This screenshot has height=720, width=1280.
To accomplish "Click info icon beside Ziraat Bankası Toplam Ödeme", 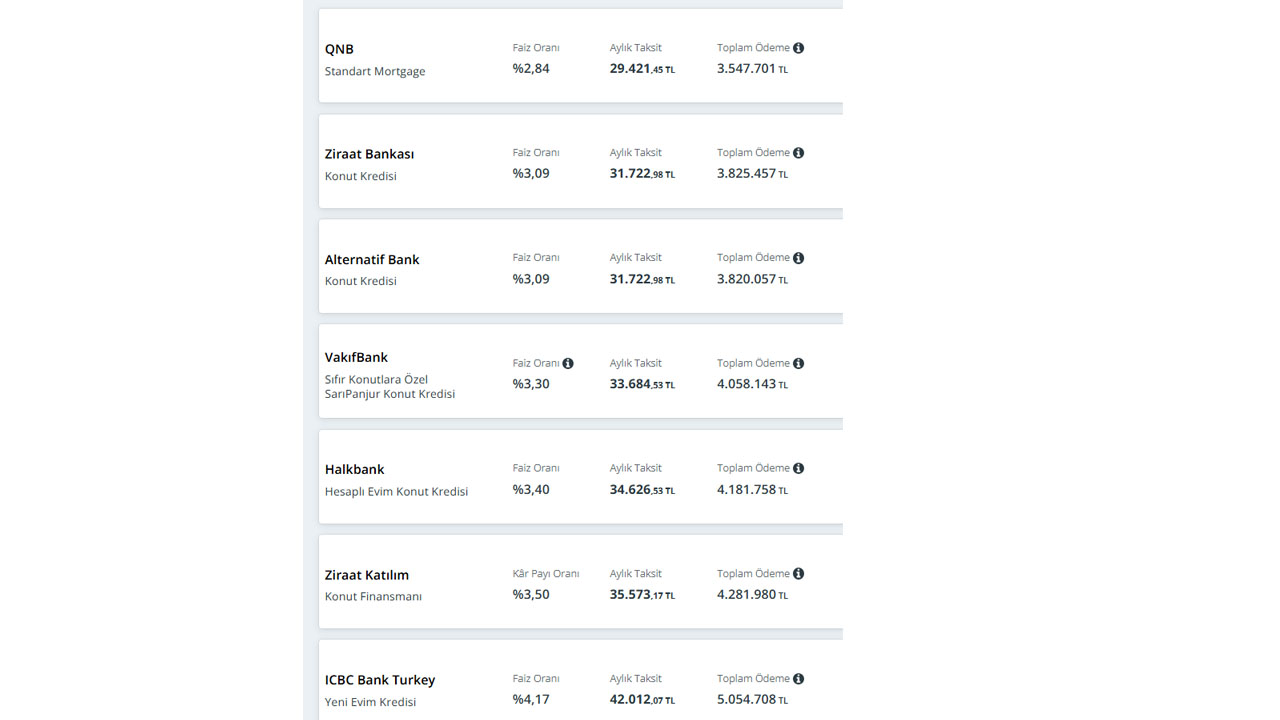I will coord(798,153).
